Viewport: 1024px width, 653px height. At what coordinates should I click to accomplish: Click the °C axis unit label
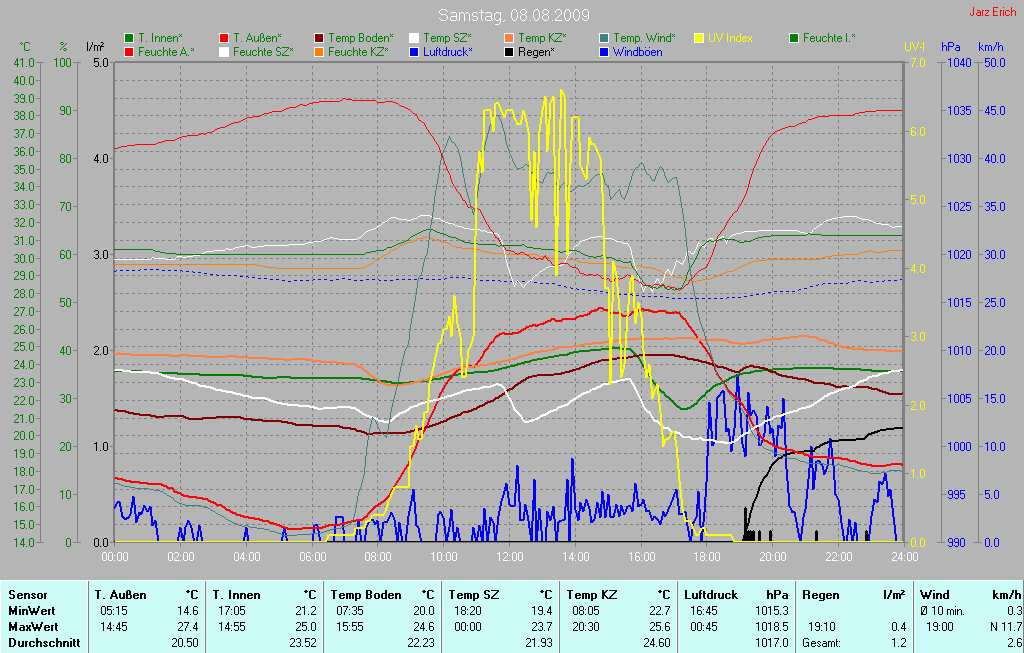click(25, 47)
